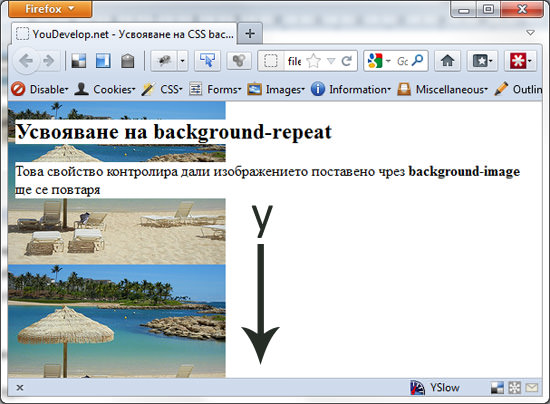Click the blue window layout toolbar icon
This screenshot has height=404, width=550.
click(x=103, y=61)
